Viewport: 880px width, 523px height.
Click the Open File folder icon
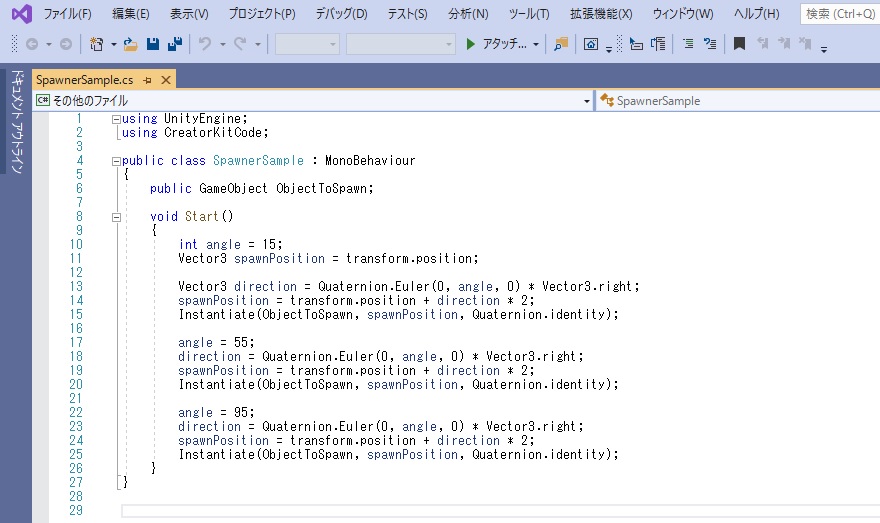131,44
